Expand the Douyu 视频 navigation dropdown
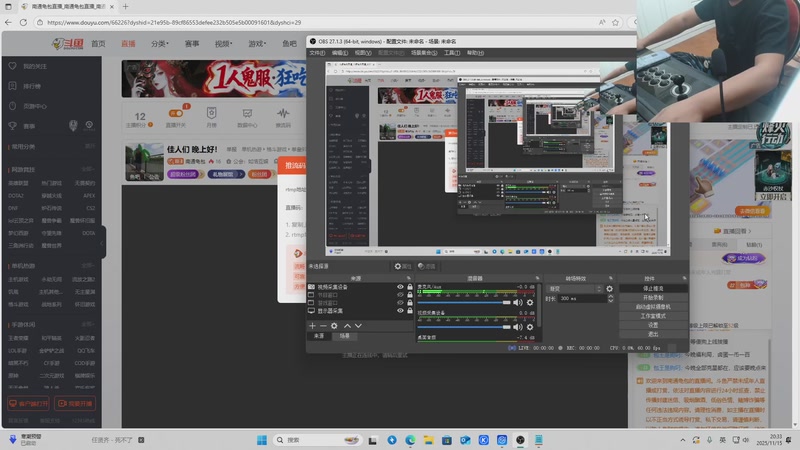This screenshot has width=800, height=450. (x=223, y=44)
